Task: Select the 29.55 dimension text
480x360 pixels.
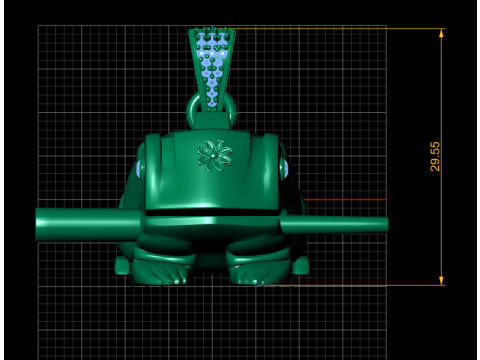Action: point(435,157)
